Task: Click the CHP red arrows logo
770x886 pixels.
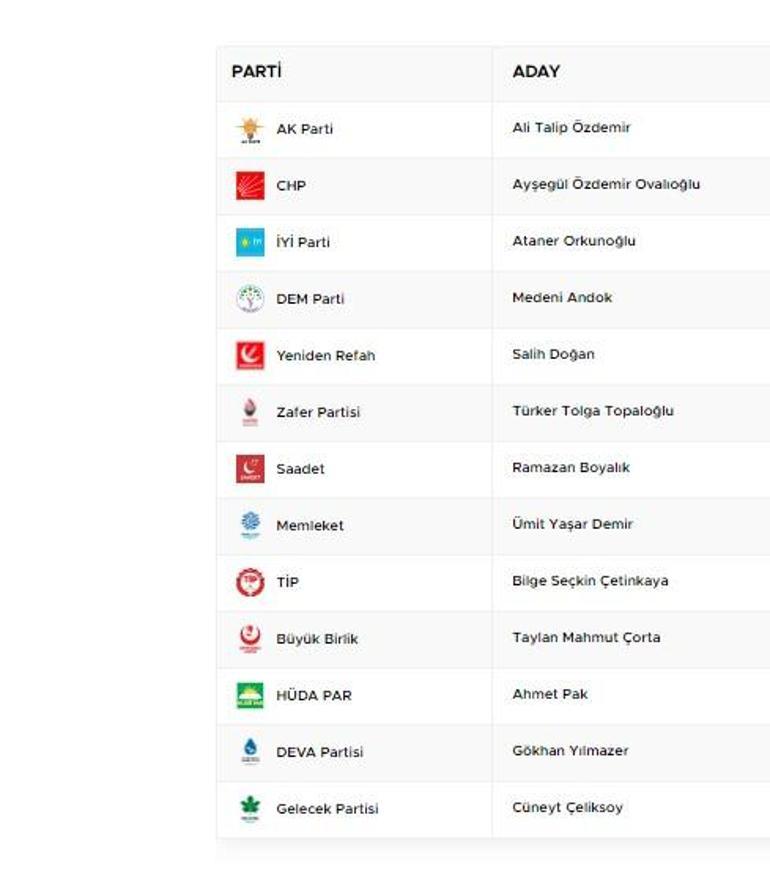Action: pos(250,186)
